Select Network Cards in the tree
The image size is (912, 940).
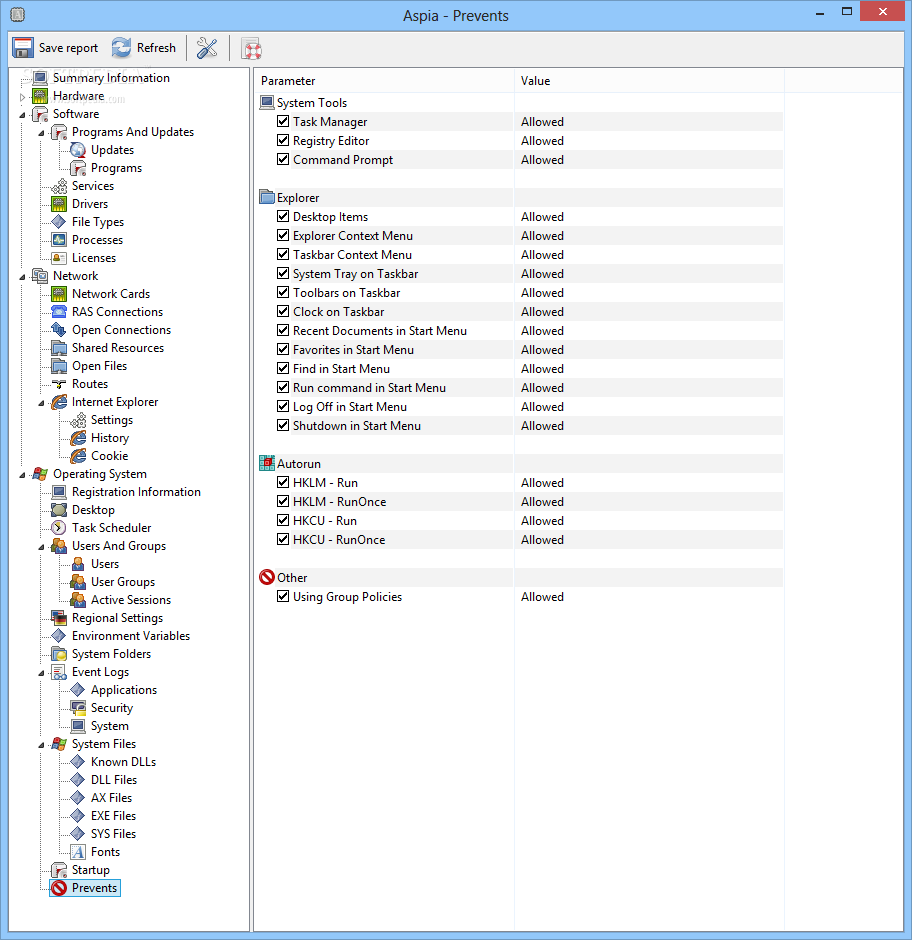click(x=111, y=294)
